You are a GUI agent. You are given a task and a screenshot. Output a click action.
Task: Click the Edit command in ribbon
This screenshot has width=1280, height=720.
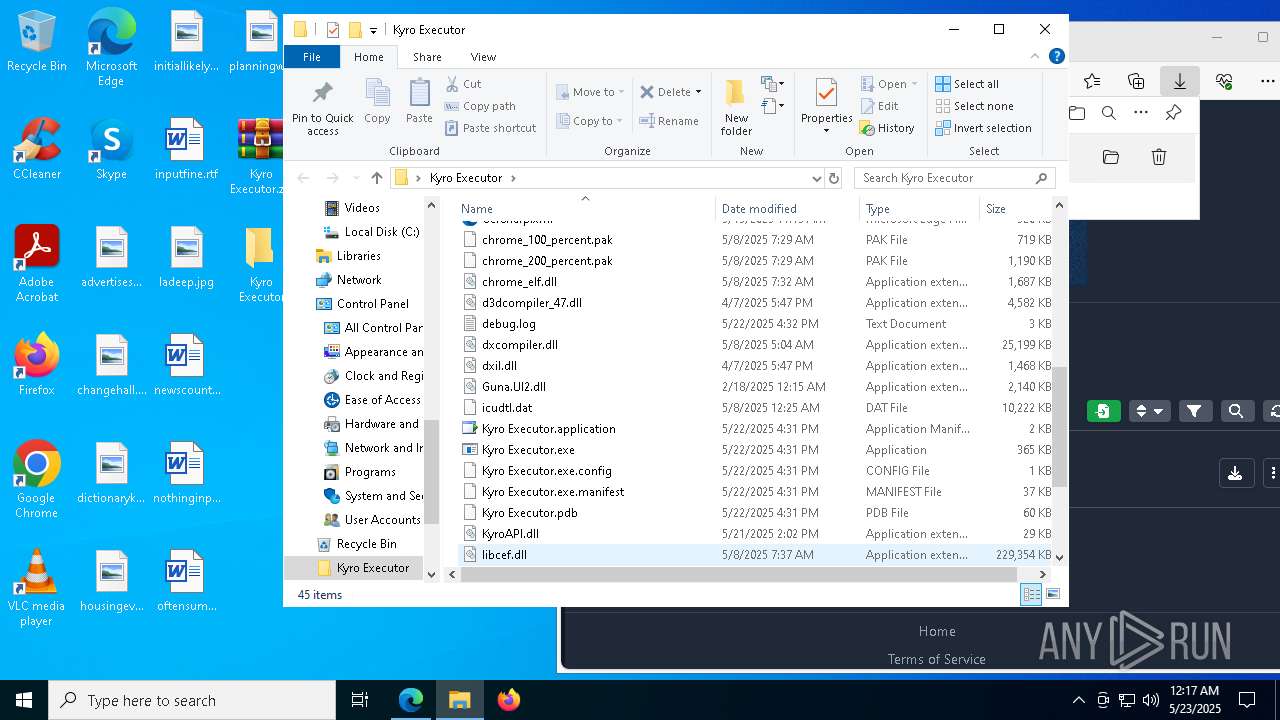879,106
